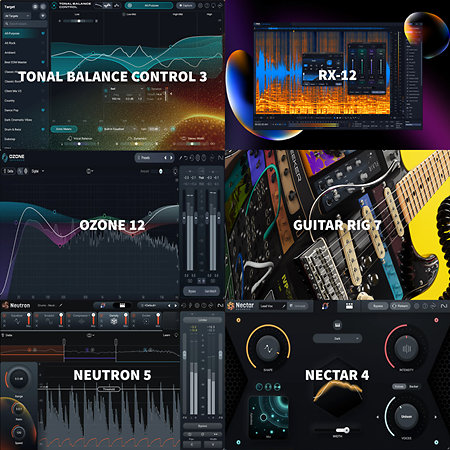Click the Threshold handle in Neutron's waveform
This screenshot has width=450, height=450.
[x=109, y=389]
